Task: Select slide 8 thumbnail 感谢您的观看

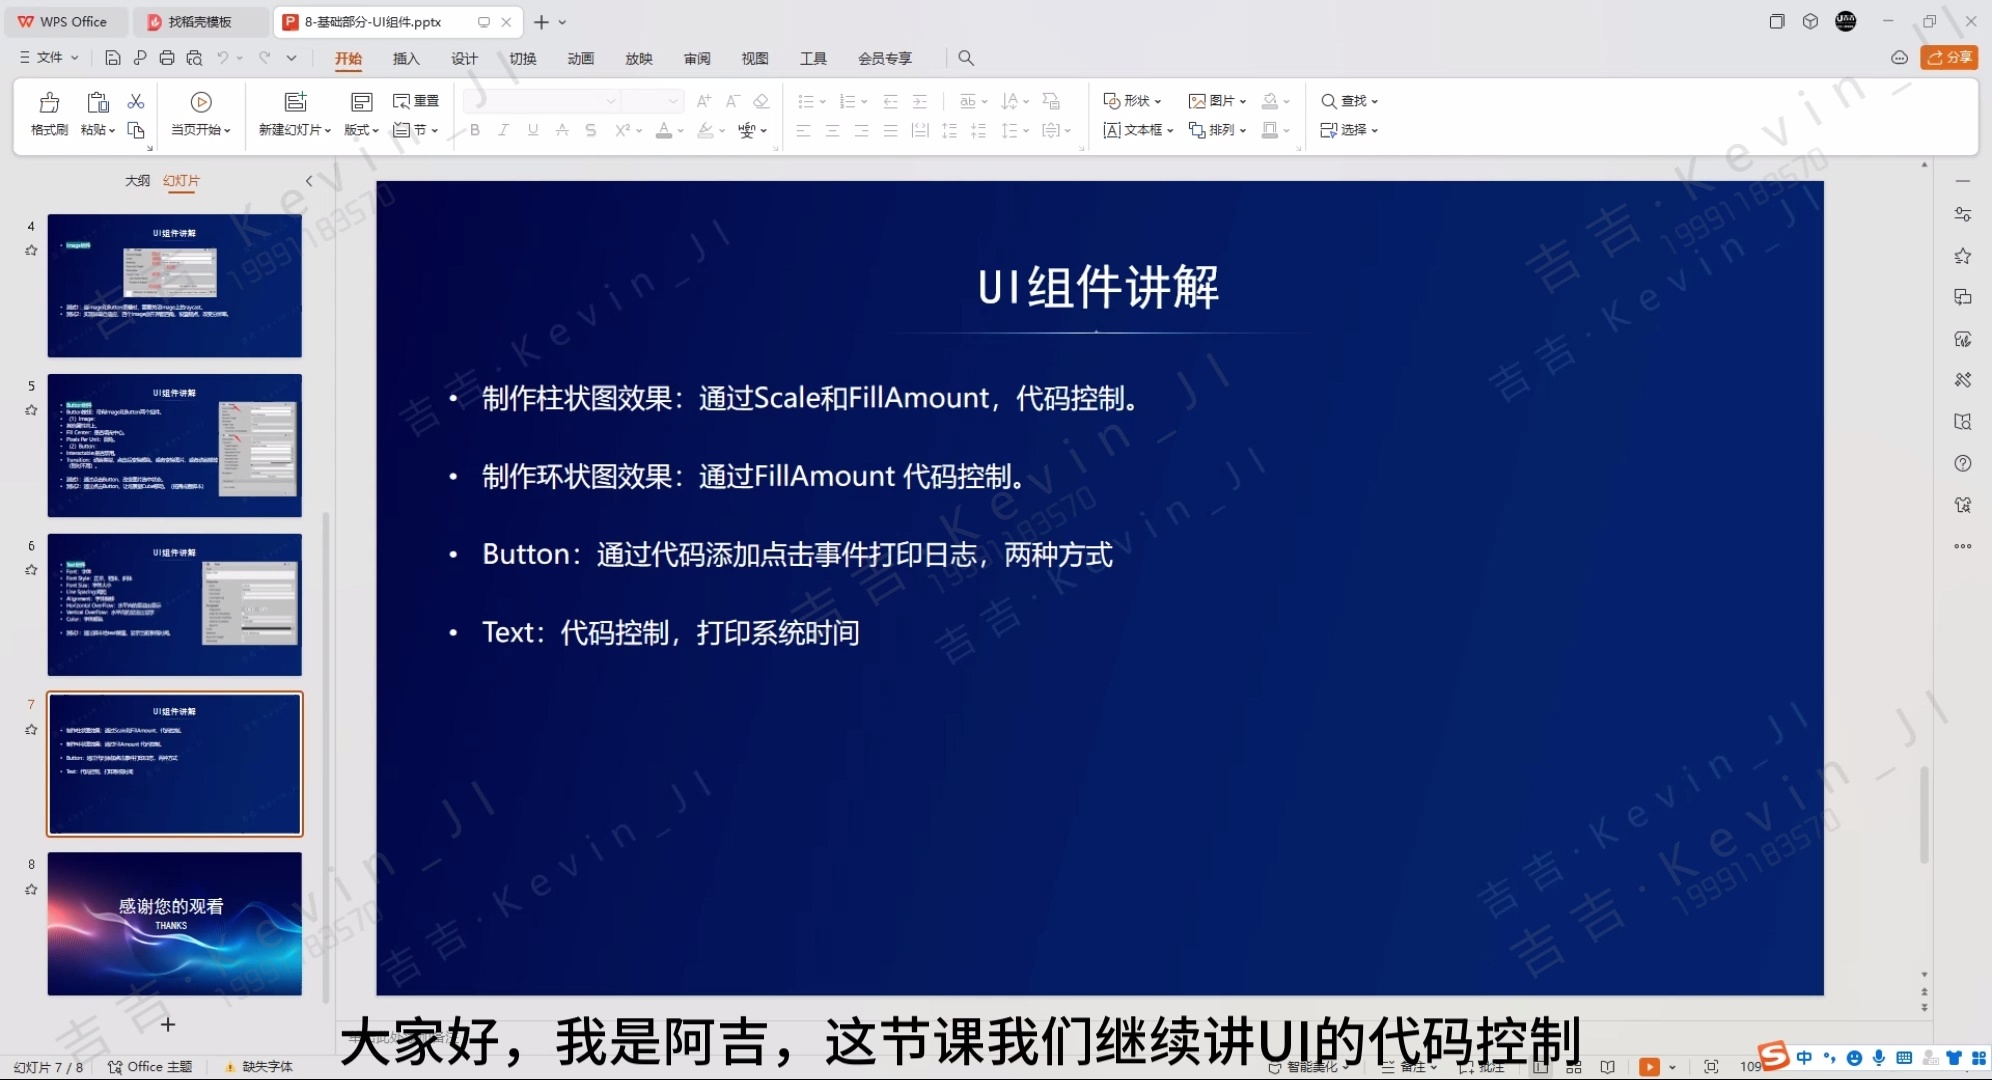Action: 173,924
